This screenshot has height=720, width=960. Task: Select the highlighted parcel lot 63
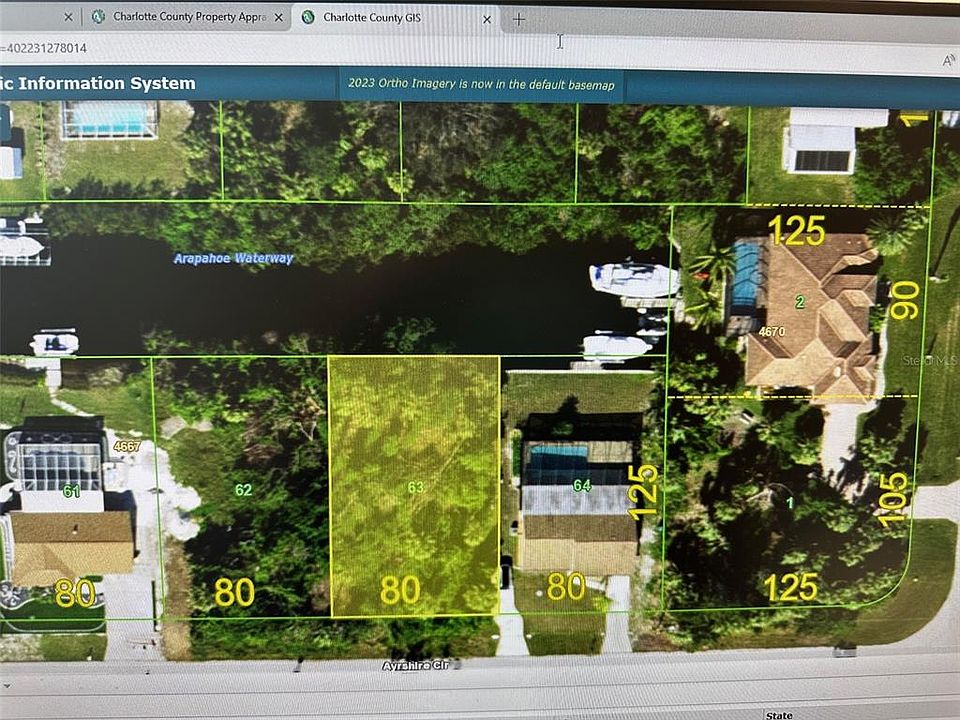414,486
